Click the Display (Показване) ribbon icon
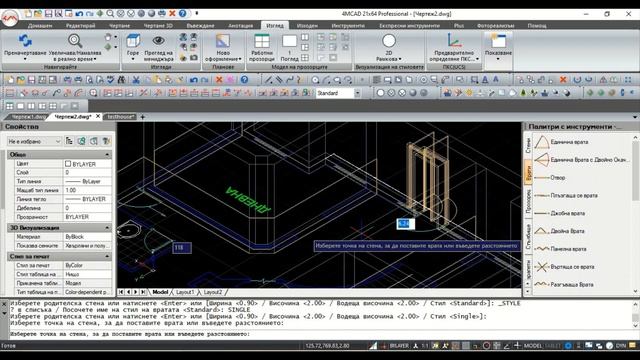The height and width of the screenshot is (360, 640). tap(498, 41)
